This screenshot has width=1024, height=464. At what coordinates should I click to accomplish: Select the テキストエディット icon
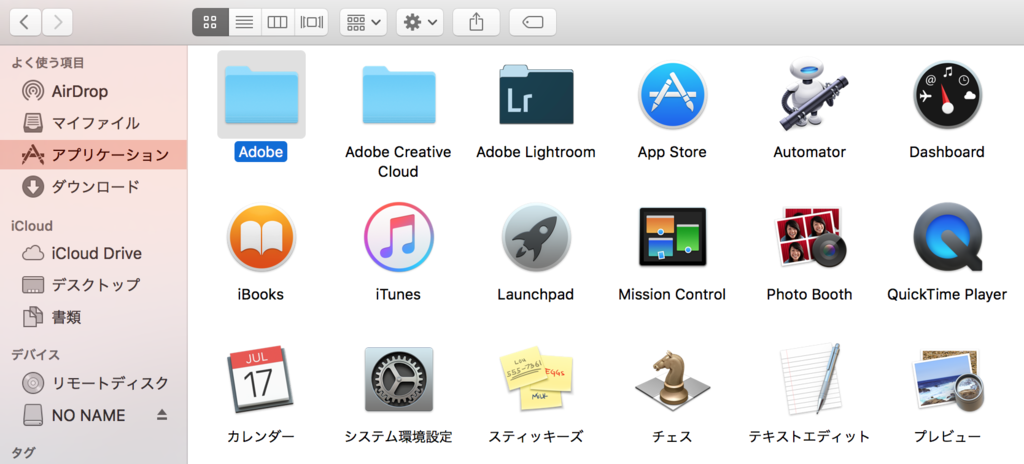[x=810, y=380]
